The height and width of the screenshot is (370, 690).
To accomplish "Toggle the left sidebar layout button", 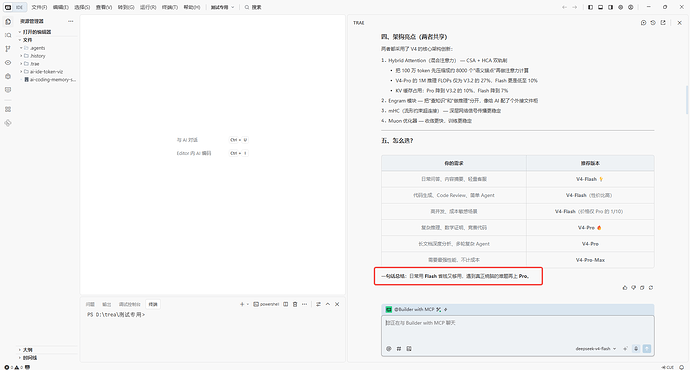I will pos(590,7).
